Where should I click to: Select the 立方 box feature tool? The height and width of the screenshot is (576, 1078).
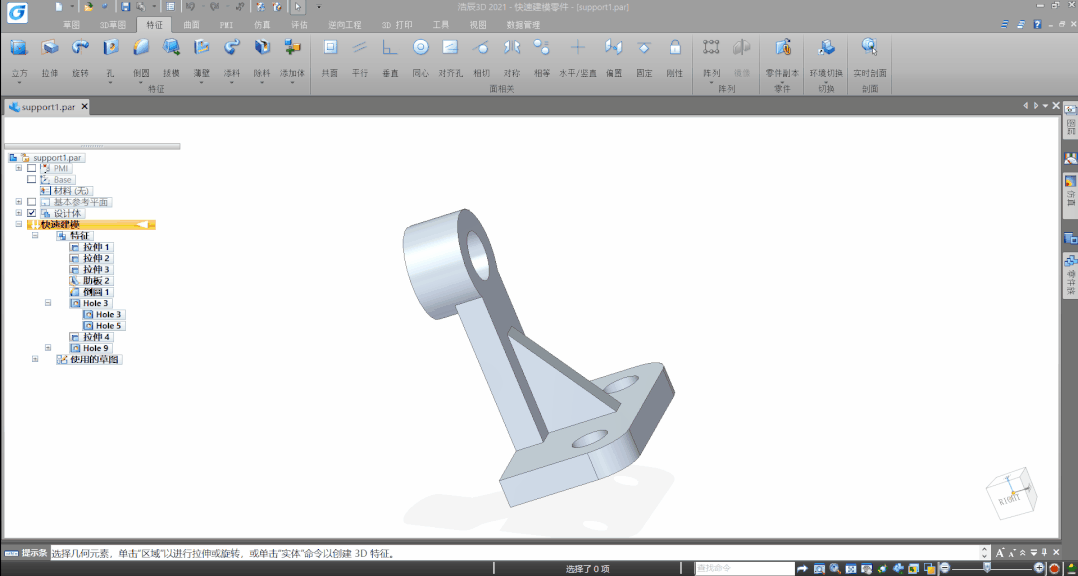tap(19, 56)
